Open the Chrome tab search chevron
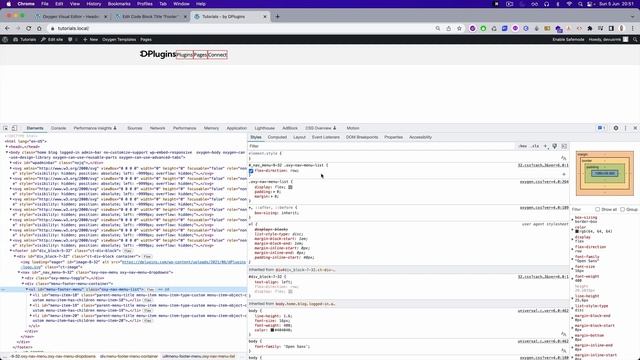Image resolution: width=640 pixels, height=360 pixels. (x=633, y=17)
